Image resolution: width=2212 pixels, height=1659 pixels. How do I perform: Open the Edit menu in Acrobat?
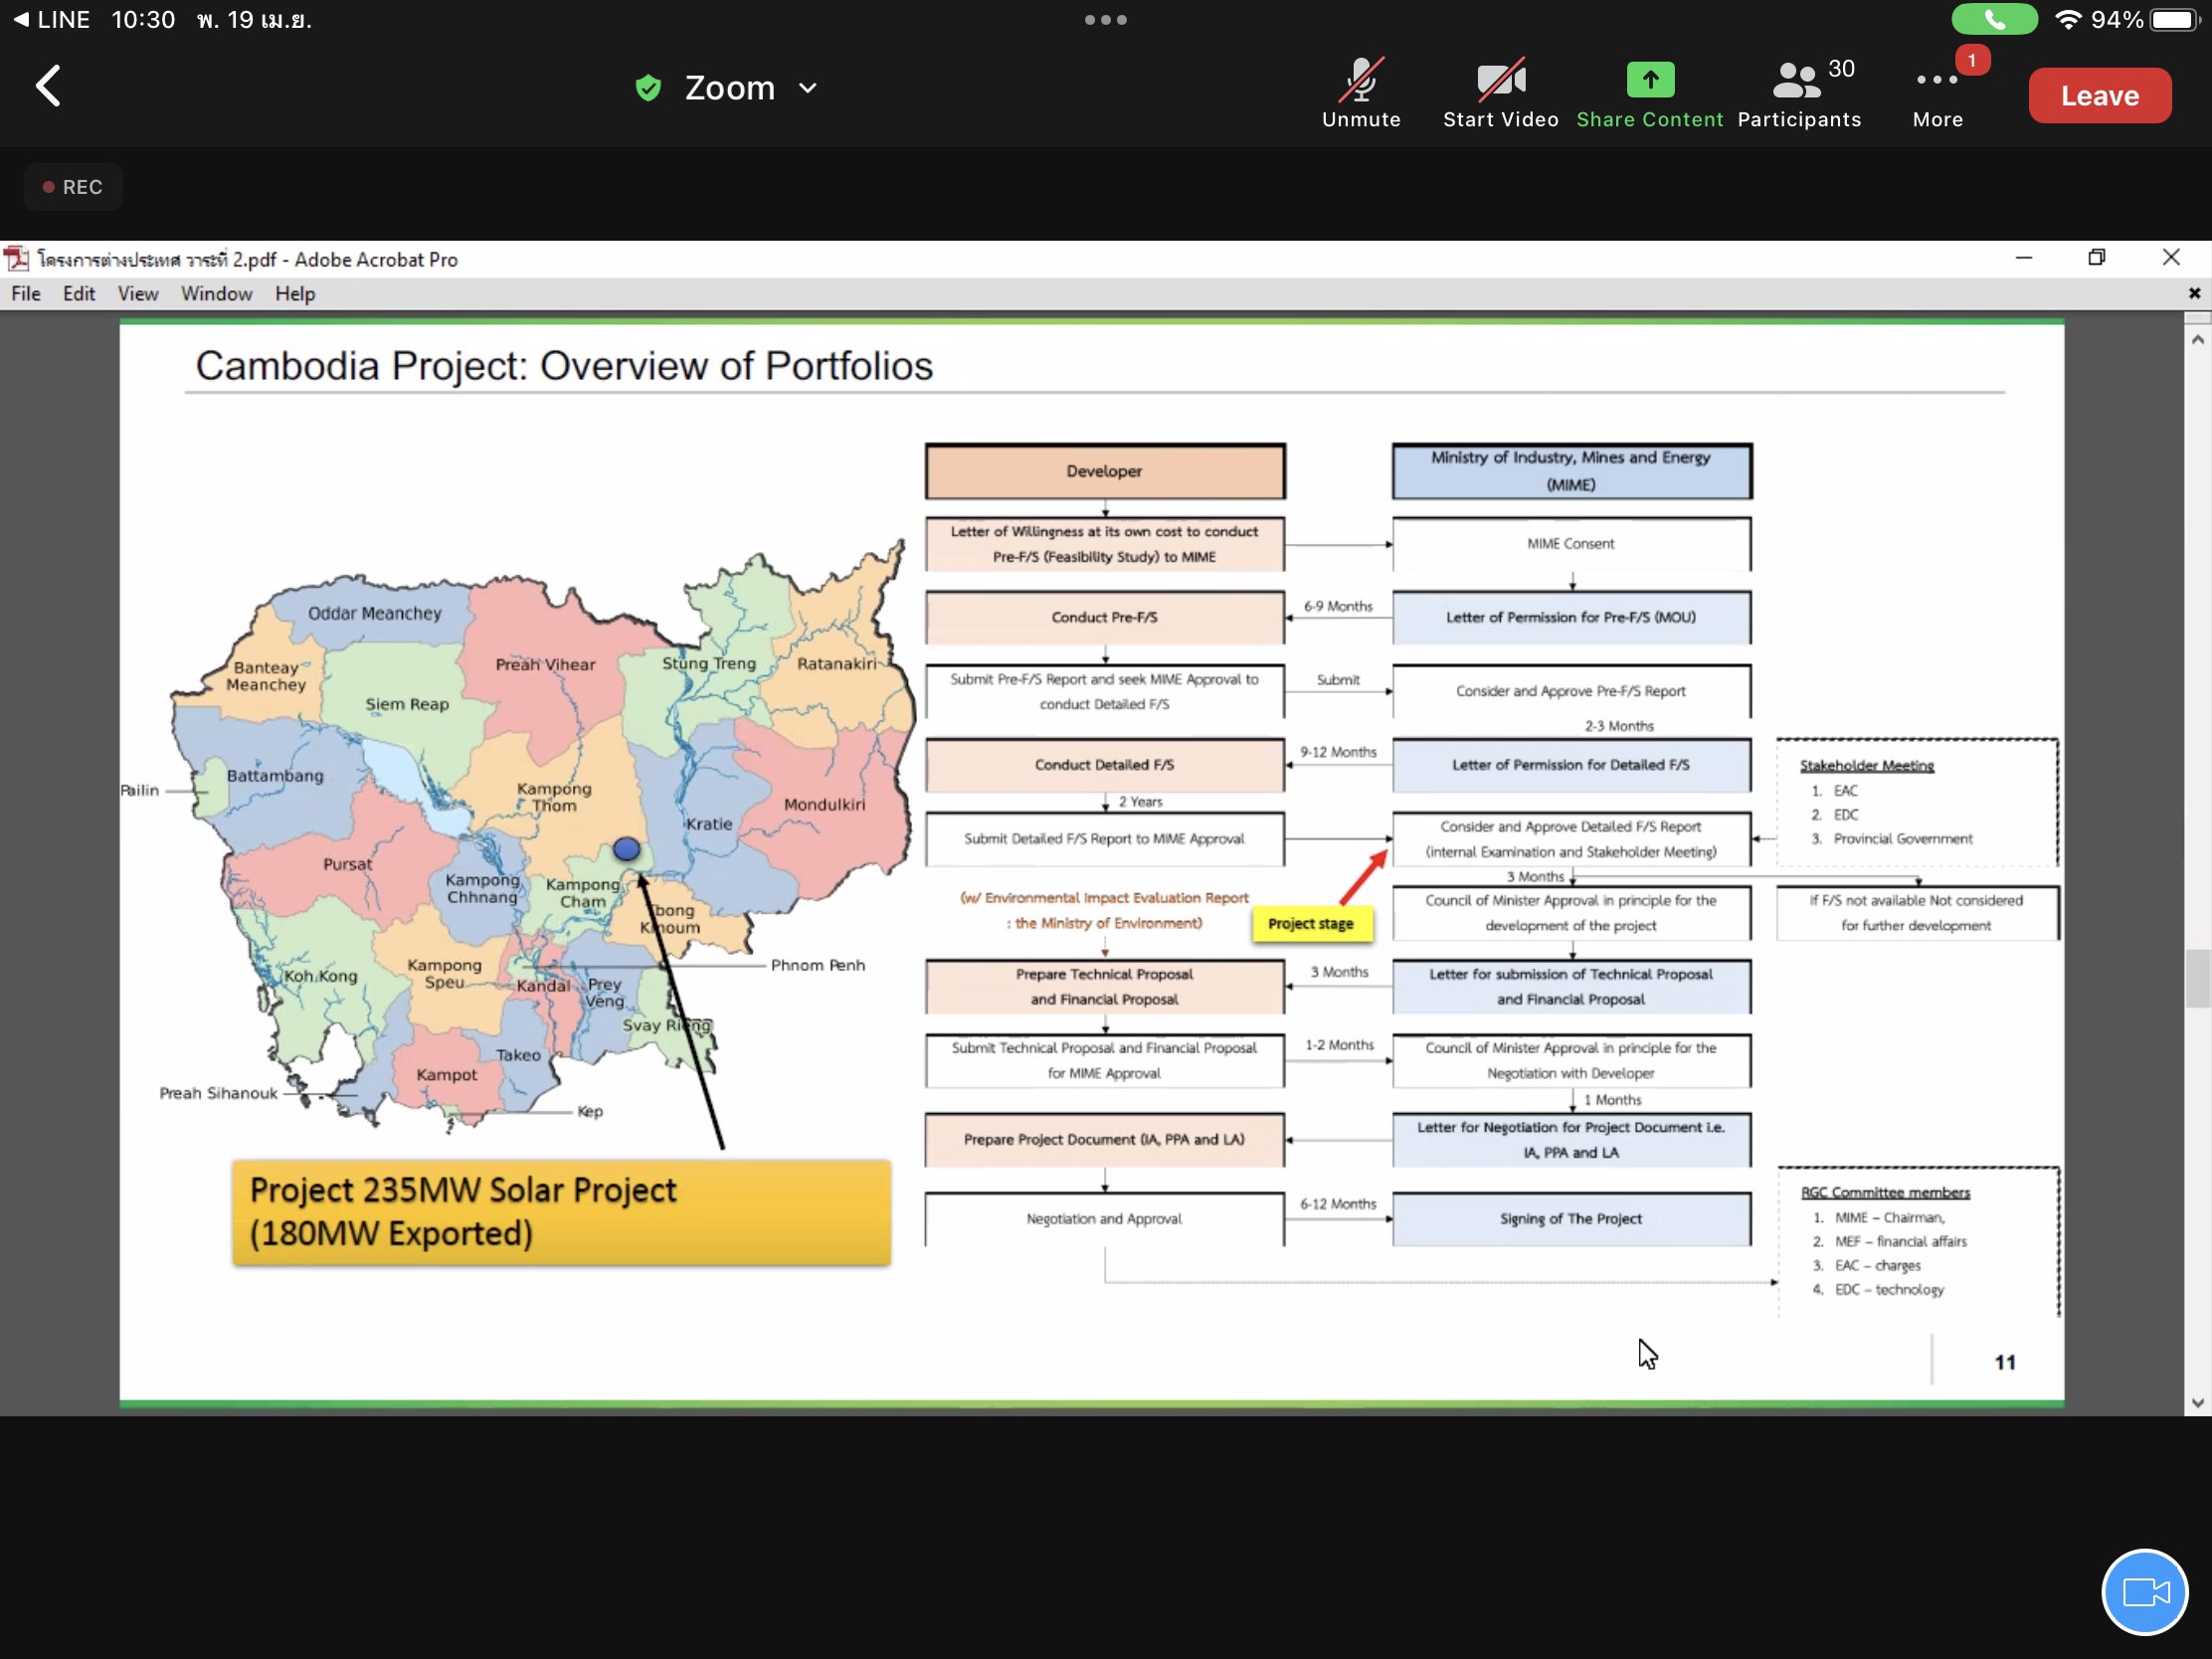pos(79,294)
